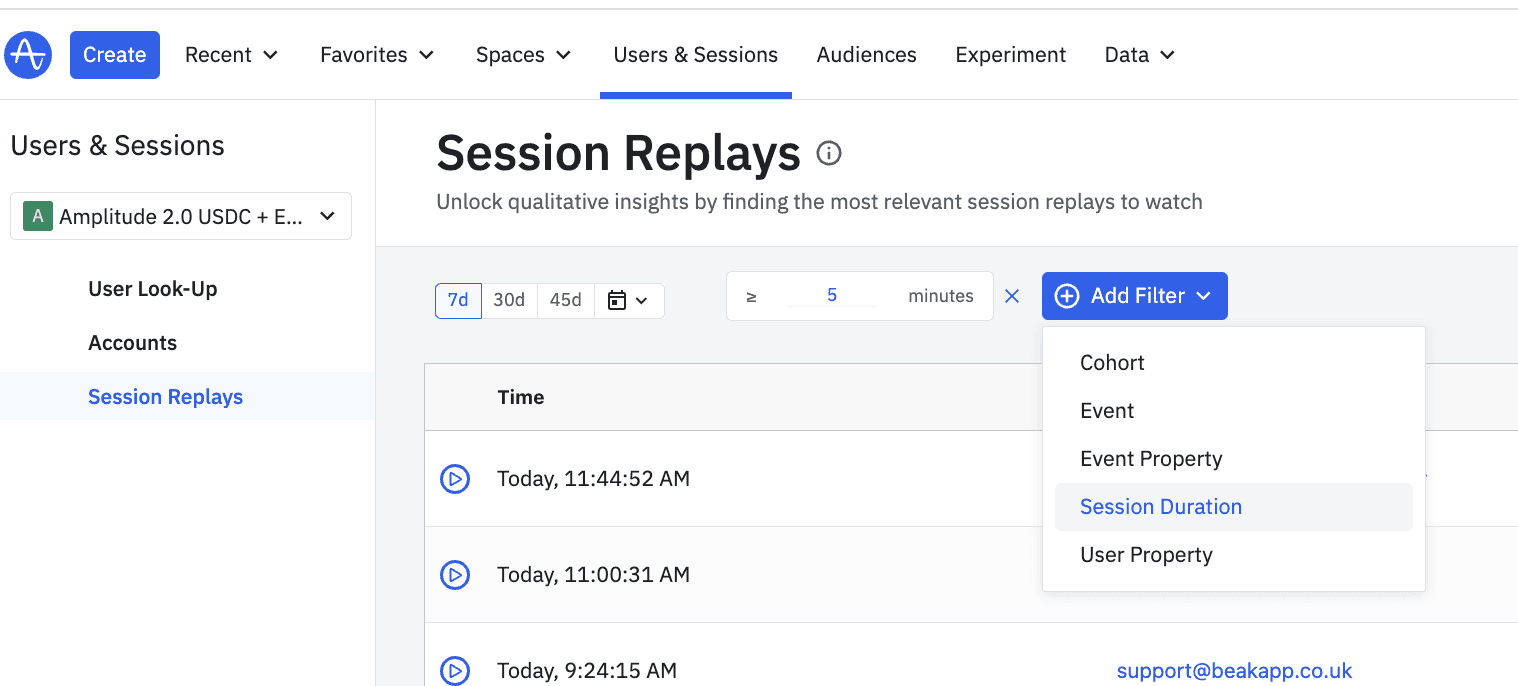This screenshot has width=1518, height=686.
Task: Open User Look-Up in sidebar
Action: (152, 289)
